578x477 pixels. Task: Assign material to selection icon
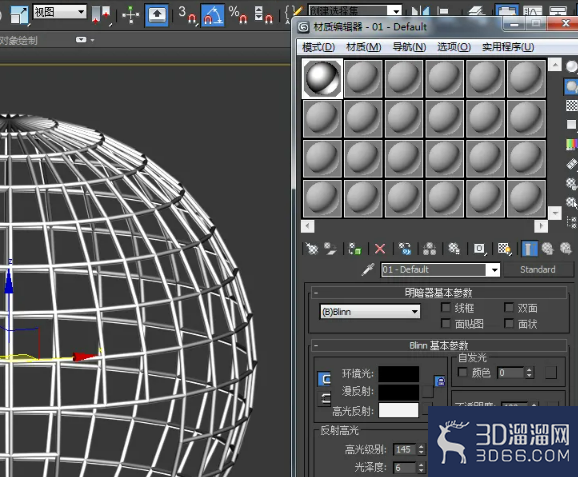(355, 249)
